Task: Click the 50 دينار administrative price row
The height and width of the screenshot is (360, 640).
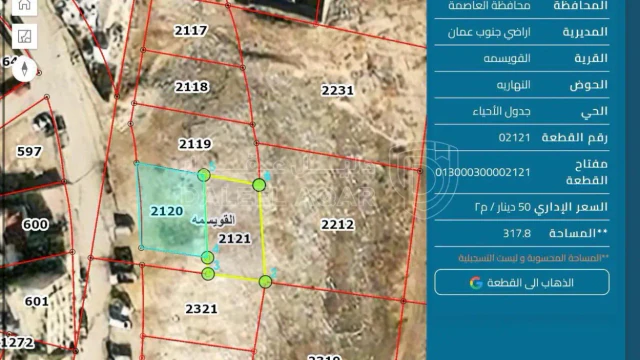Action: [522, 207]
